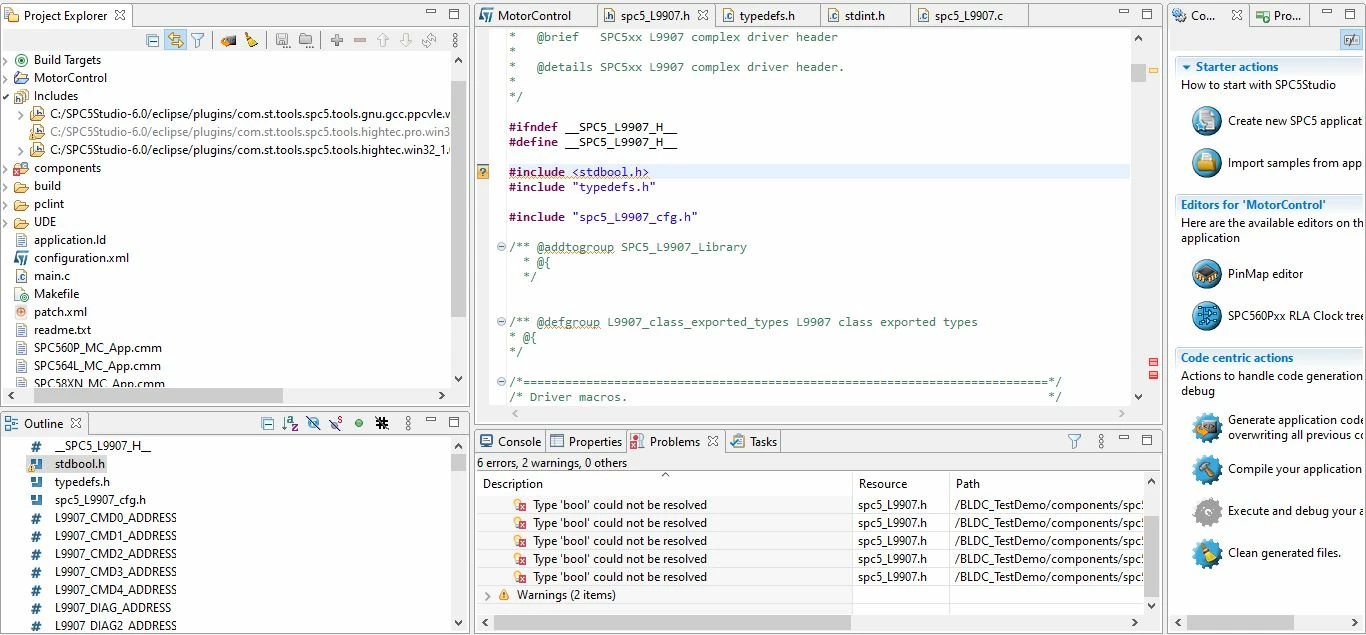Toggle hide fields in Outline toolbar
Image resolution: width=1366 pixels, height=635 pixels.
(313, 423)
